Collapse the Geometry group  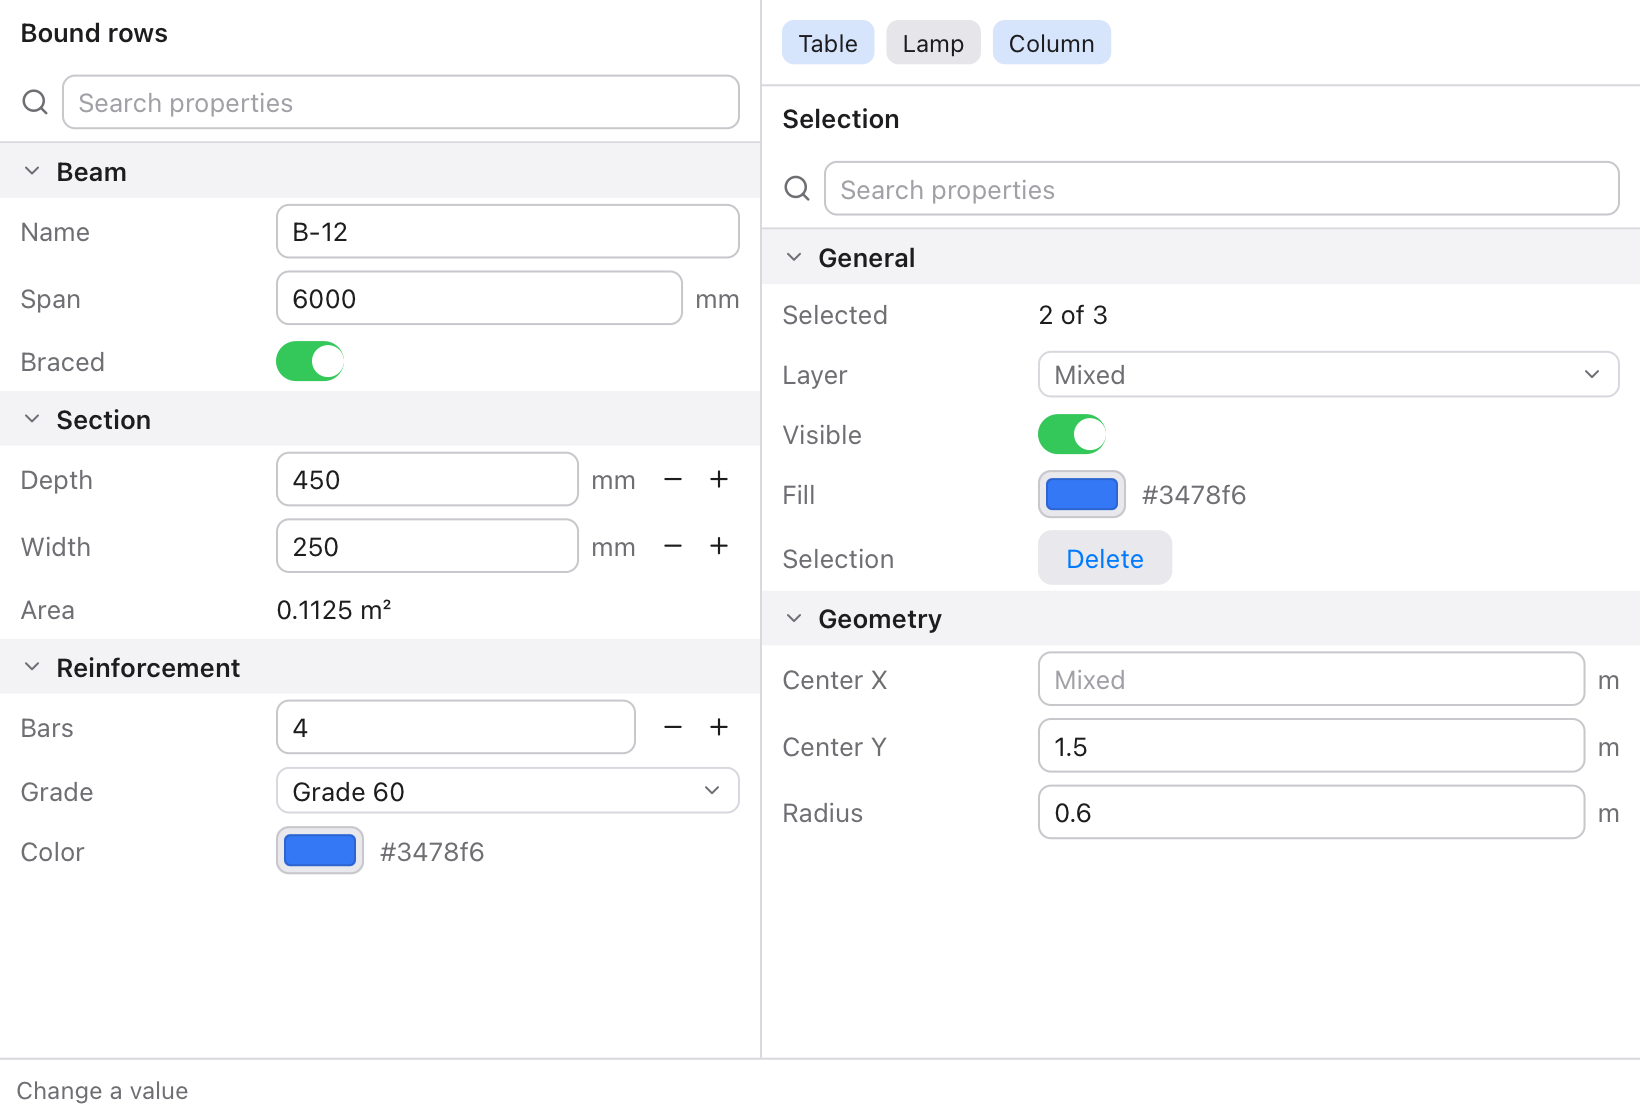794,618
